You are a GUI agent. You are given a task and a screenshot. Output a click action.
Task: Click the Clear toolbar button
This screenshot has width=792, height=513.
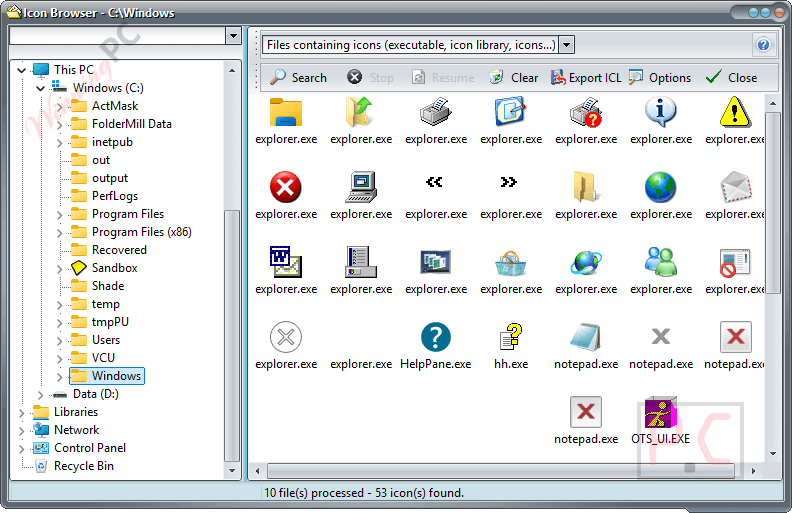tap(514, 78)
